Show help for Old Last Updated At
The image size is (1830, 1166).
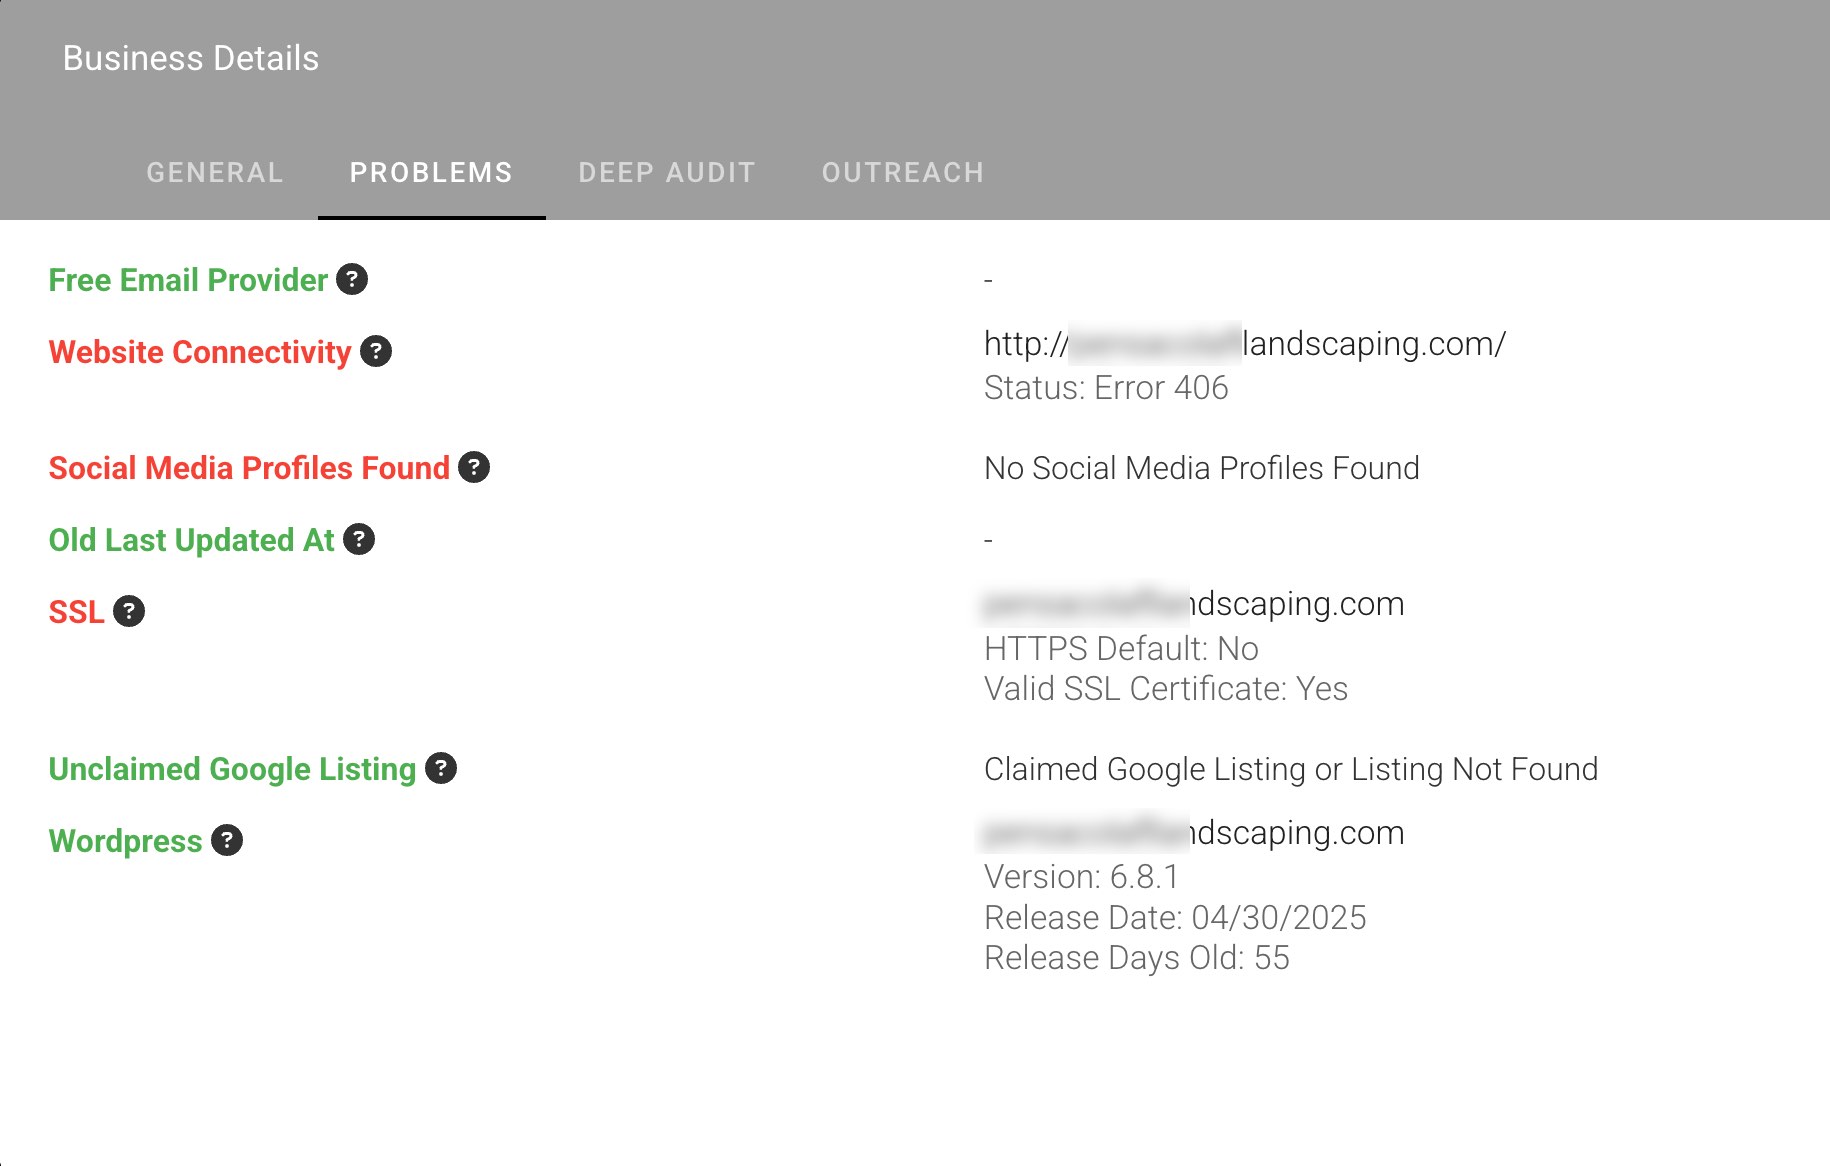[359, 539]
